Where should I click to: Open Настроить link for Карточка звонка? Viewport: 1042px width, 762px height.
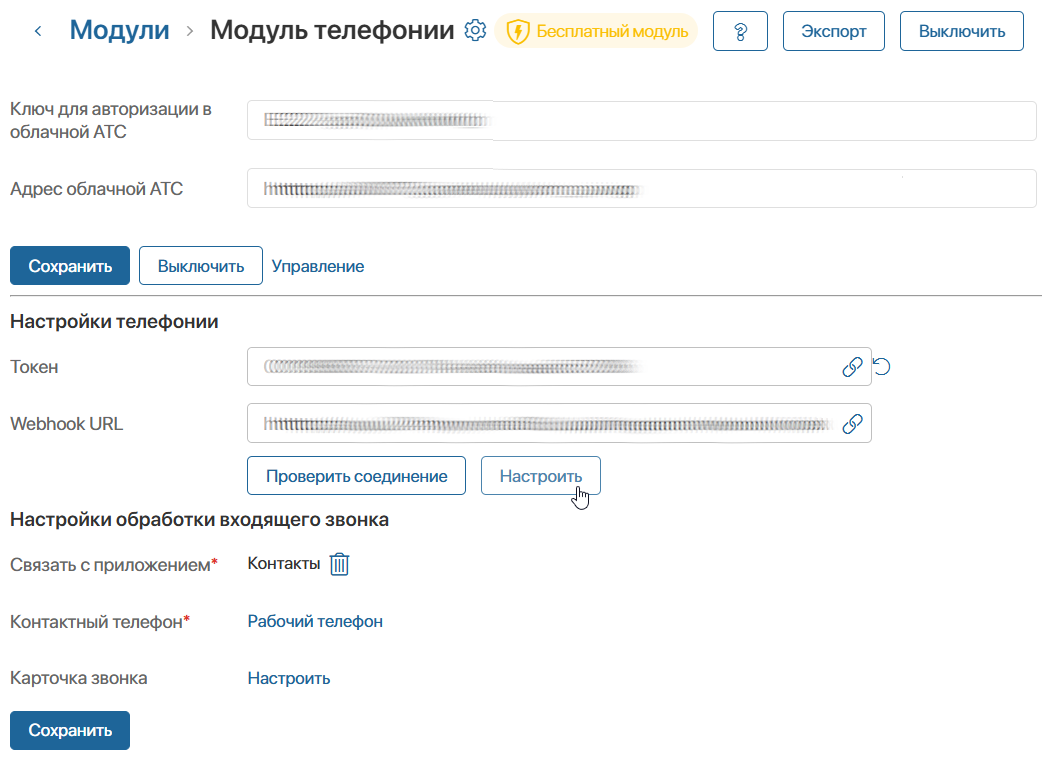click(289, 678)
